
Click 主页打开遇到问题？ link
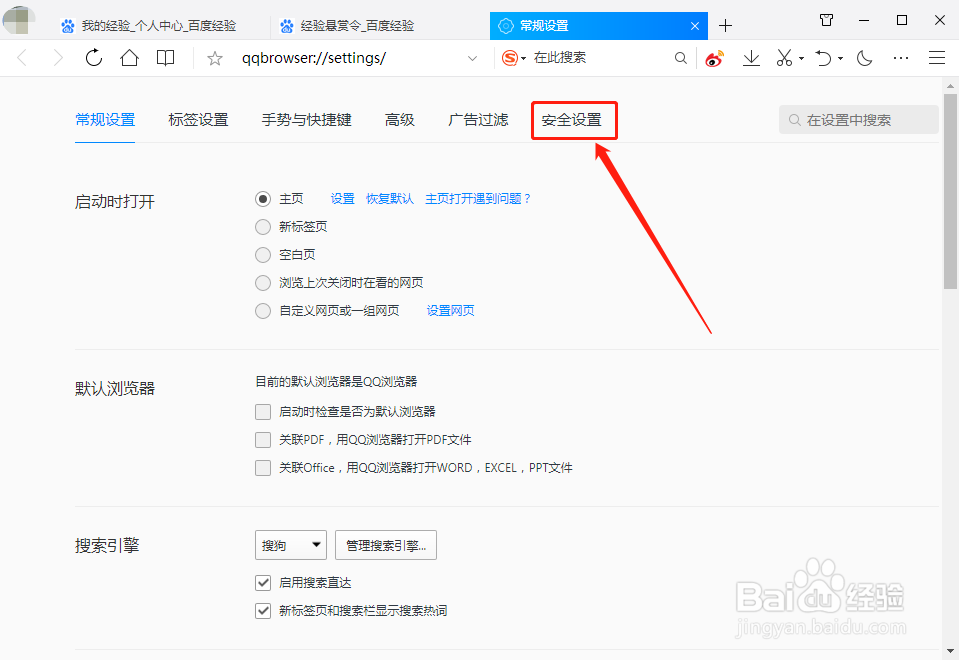pyautogui.click(x=478, y=199)
